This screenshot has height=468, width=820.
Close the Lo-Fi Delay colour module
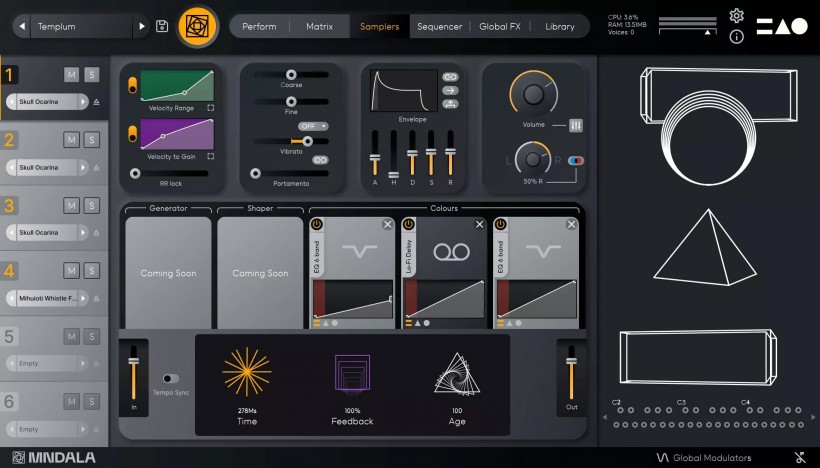click(x=480, y=225)
